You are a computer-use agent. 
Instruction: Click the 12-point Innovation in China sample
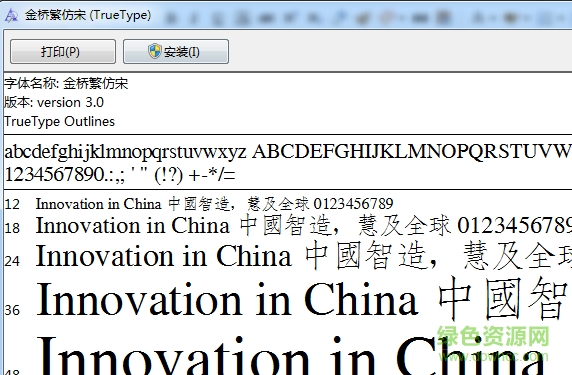point(214,204)
